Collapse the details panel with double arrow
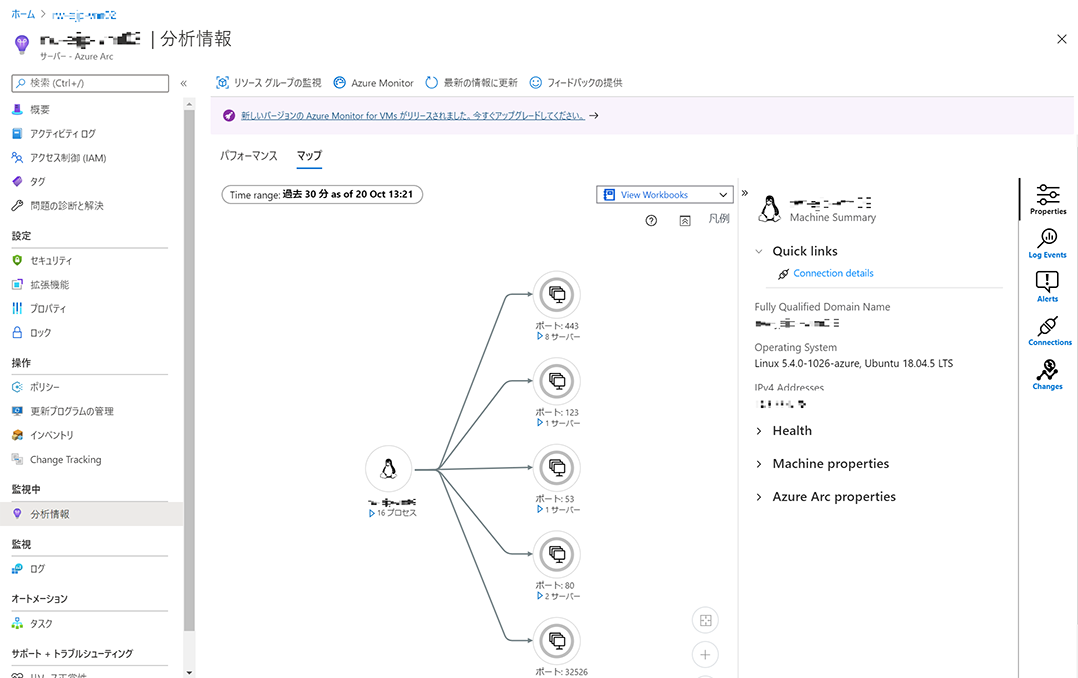Screen dimensions: 1078x678 click(745, 193)
